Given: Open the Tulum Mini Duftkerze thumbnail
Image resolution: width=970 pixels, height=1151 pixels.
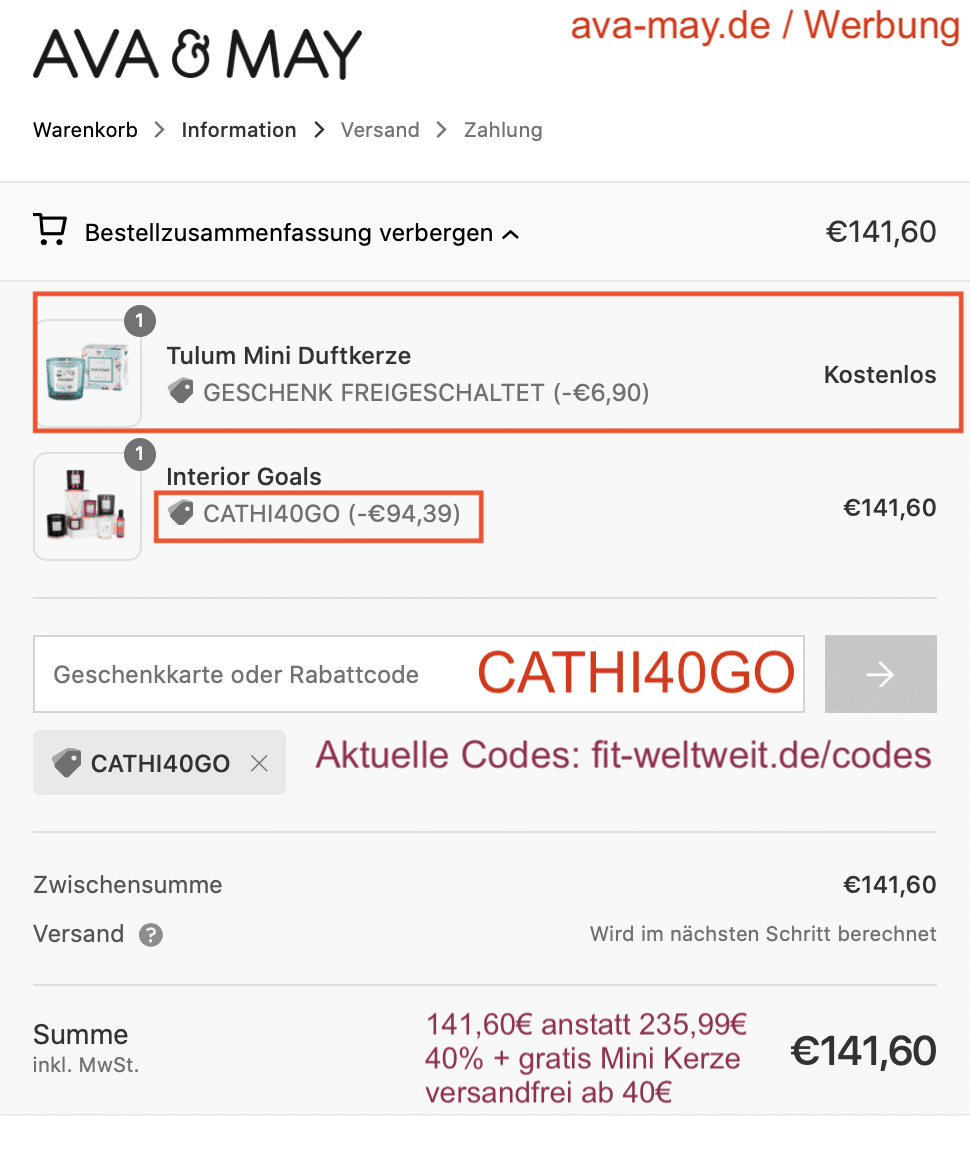Looking at the screenshot, I should coord(87,373).
